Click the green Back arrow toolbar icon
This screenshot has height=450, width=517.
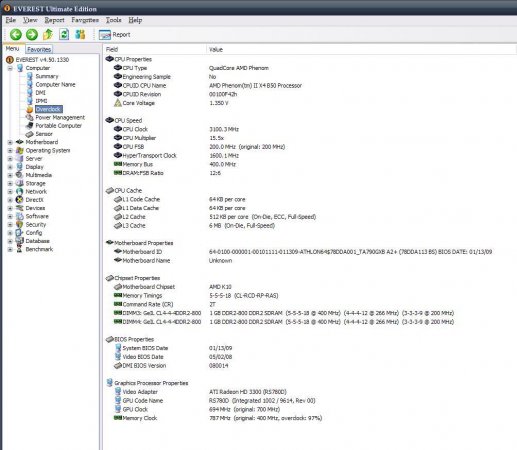click(16, 34)
